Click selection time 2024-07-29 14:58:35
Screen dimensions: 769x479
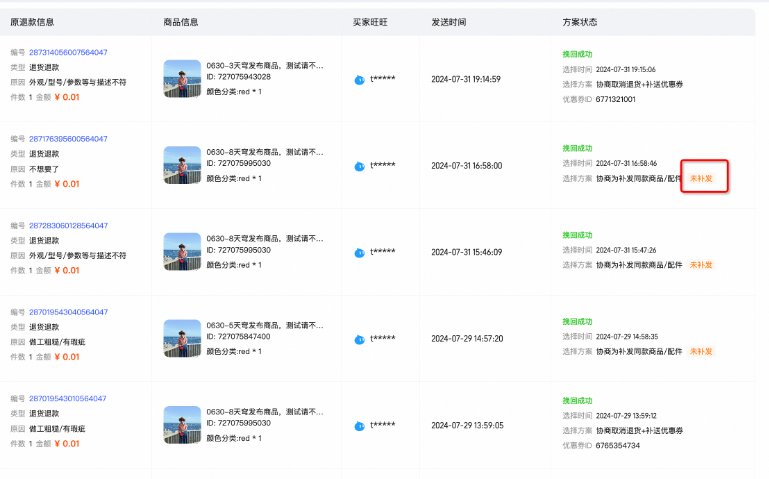pos(627,337)
